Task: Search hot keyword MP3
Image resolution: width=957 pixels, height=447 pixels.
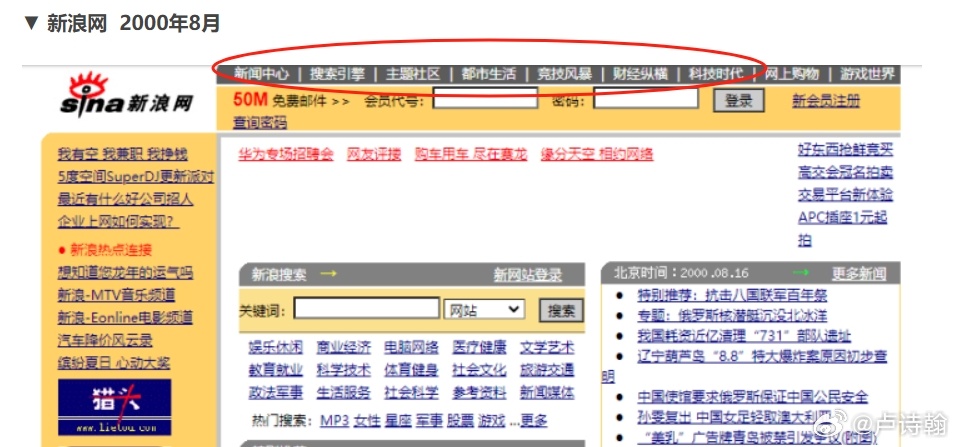Action: click(x=334, y=421)
